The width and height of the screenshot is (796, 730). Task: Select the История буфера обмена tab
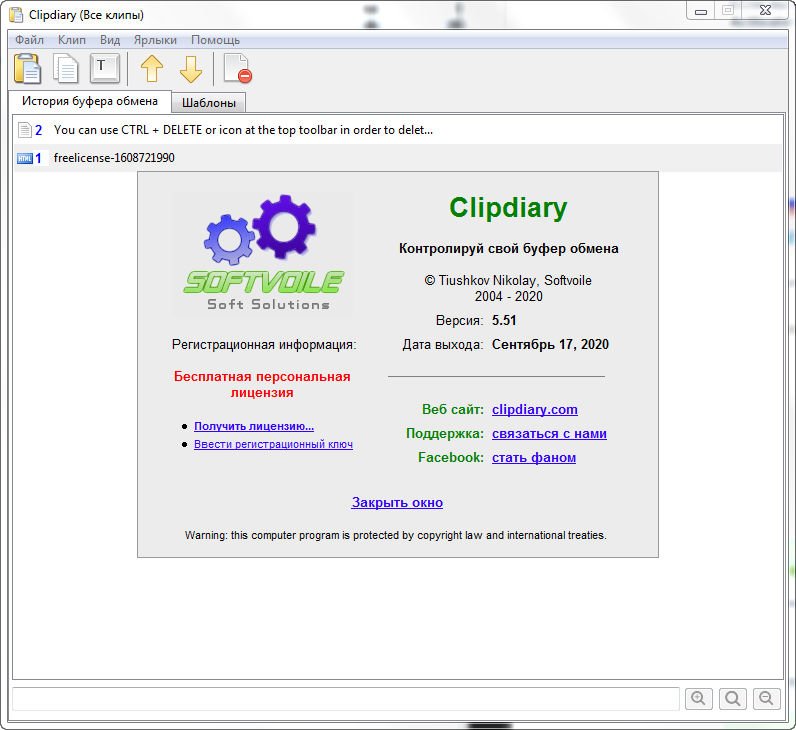pos(90,101)
